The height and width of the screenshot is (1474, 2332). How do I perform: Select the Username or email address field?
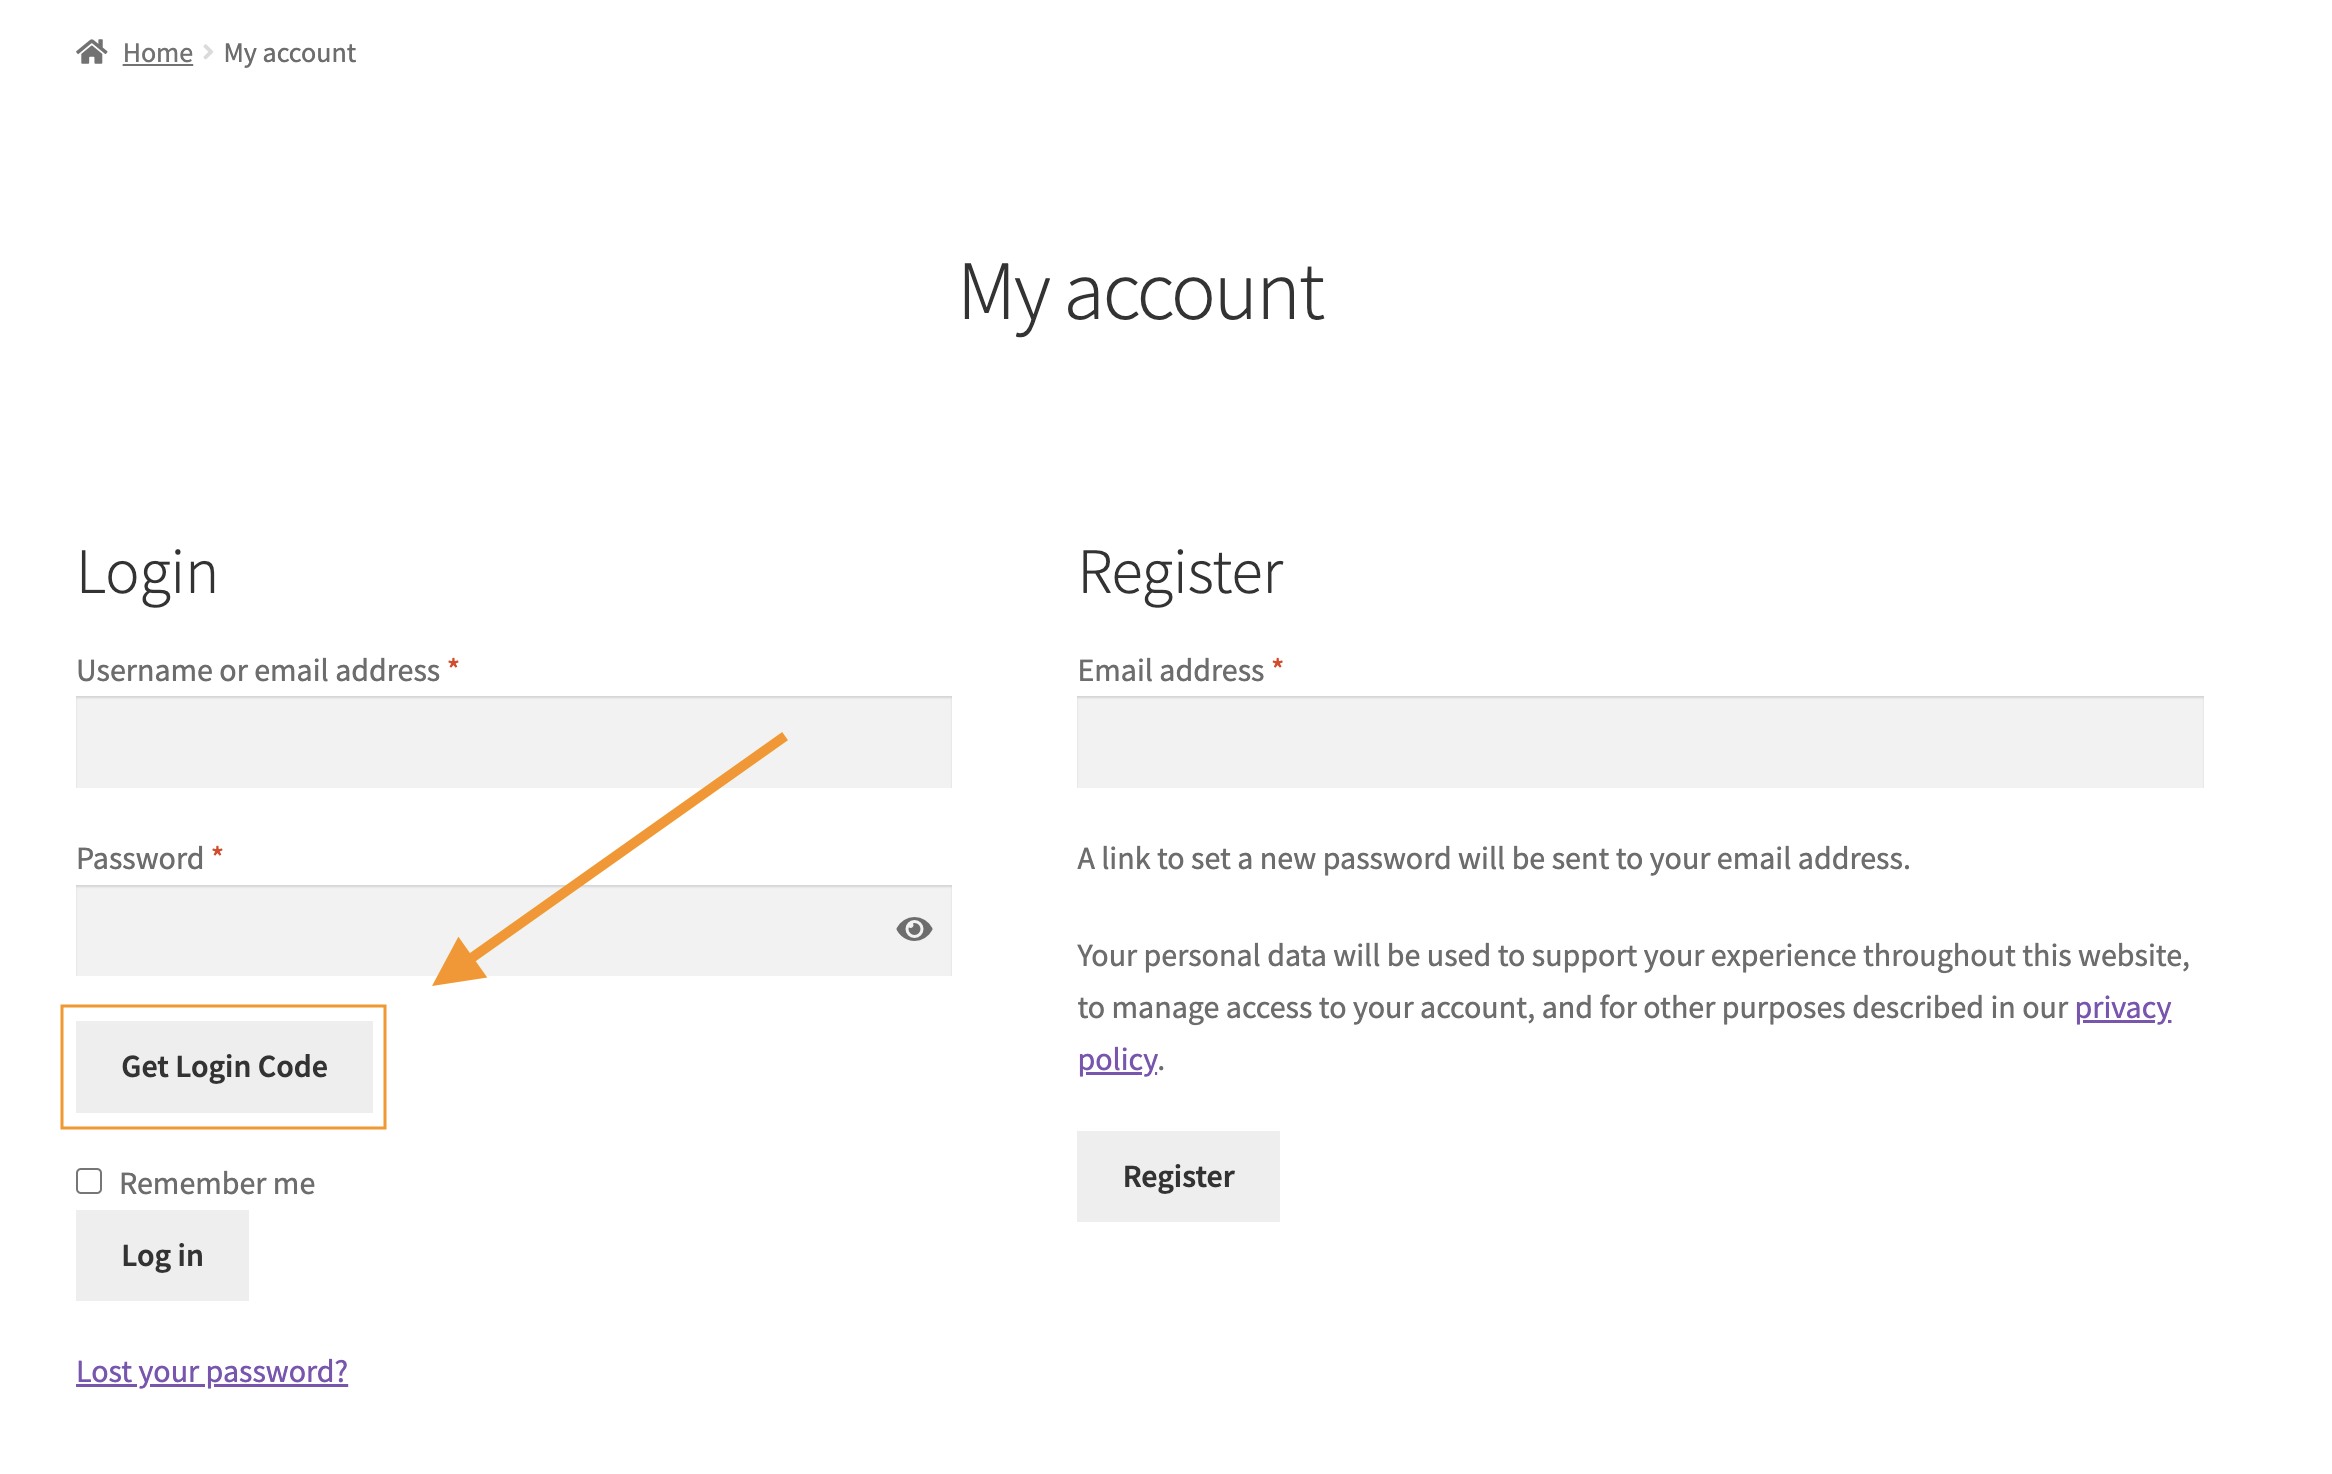[513, 742]
